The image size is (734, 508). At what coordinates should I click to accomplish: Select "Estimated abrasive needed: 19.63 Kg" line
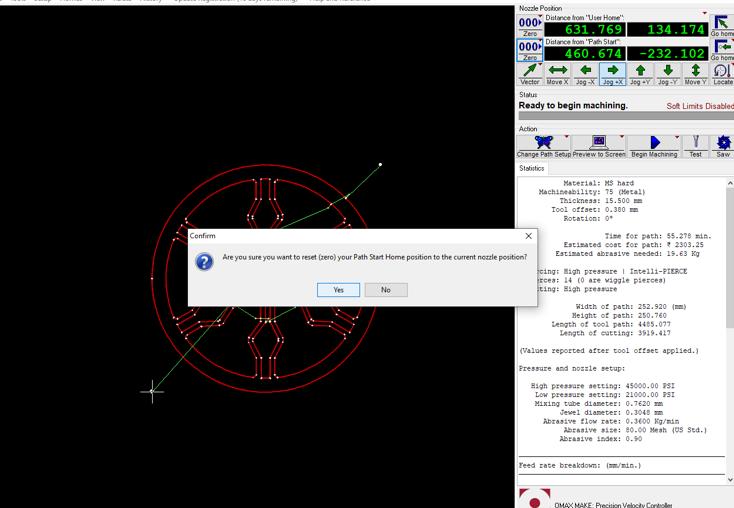click(x=627, y=254)
